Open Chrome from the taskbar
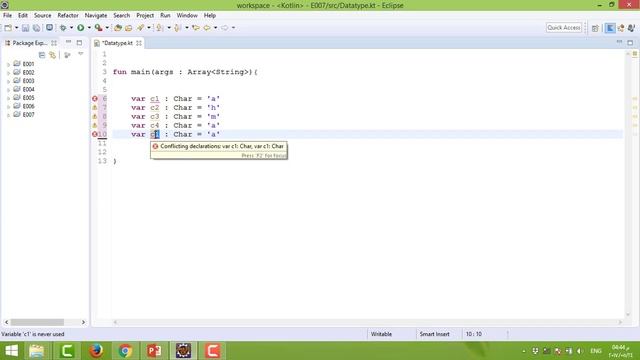The width and height of the screenshot is (640, 360). [x=125, y=351]
